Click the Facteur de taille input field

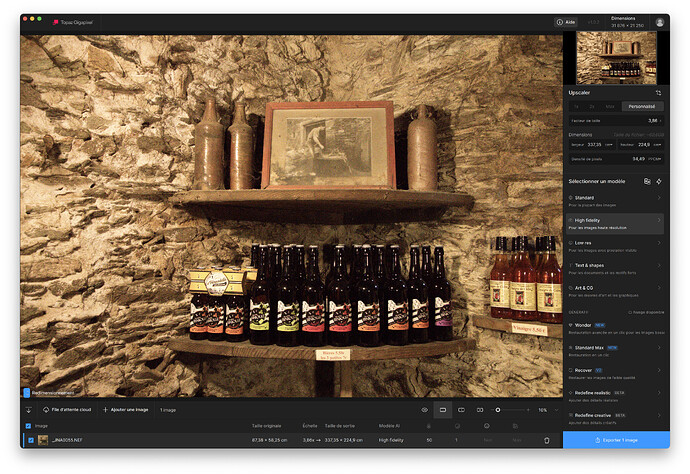point(649,120)
